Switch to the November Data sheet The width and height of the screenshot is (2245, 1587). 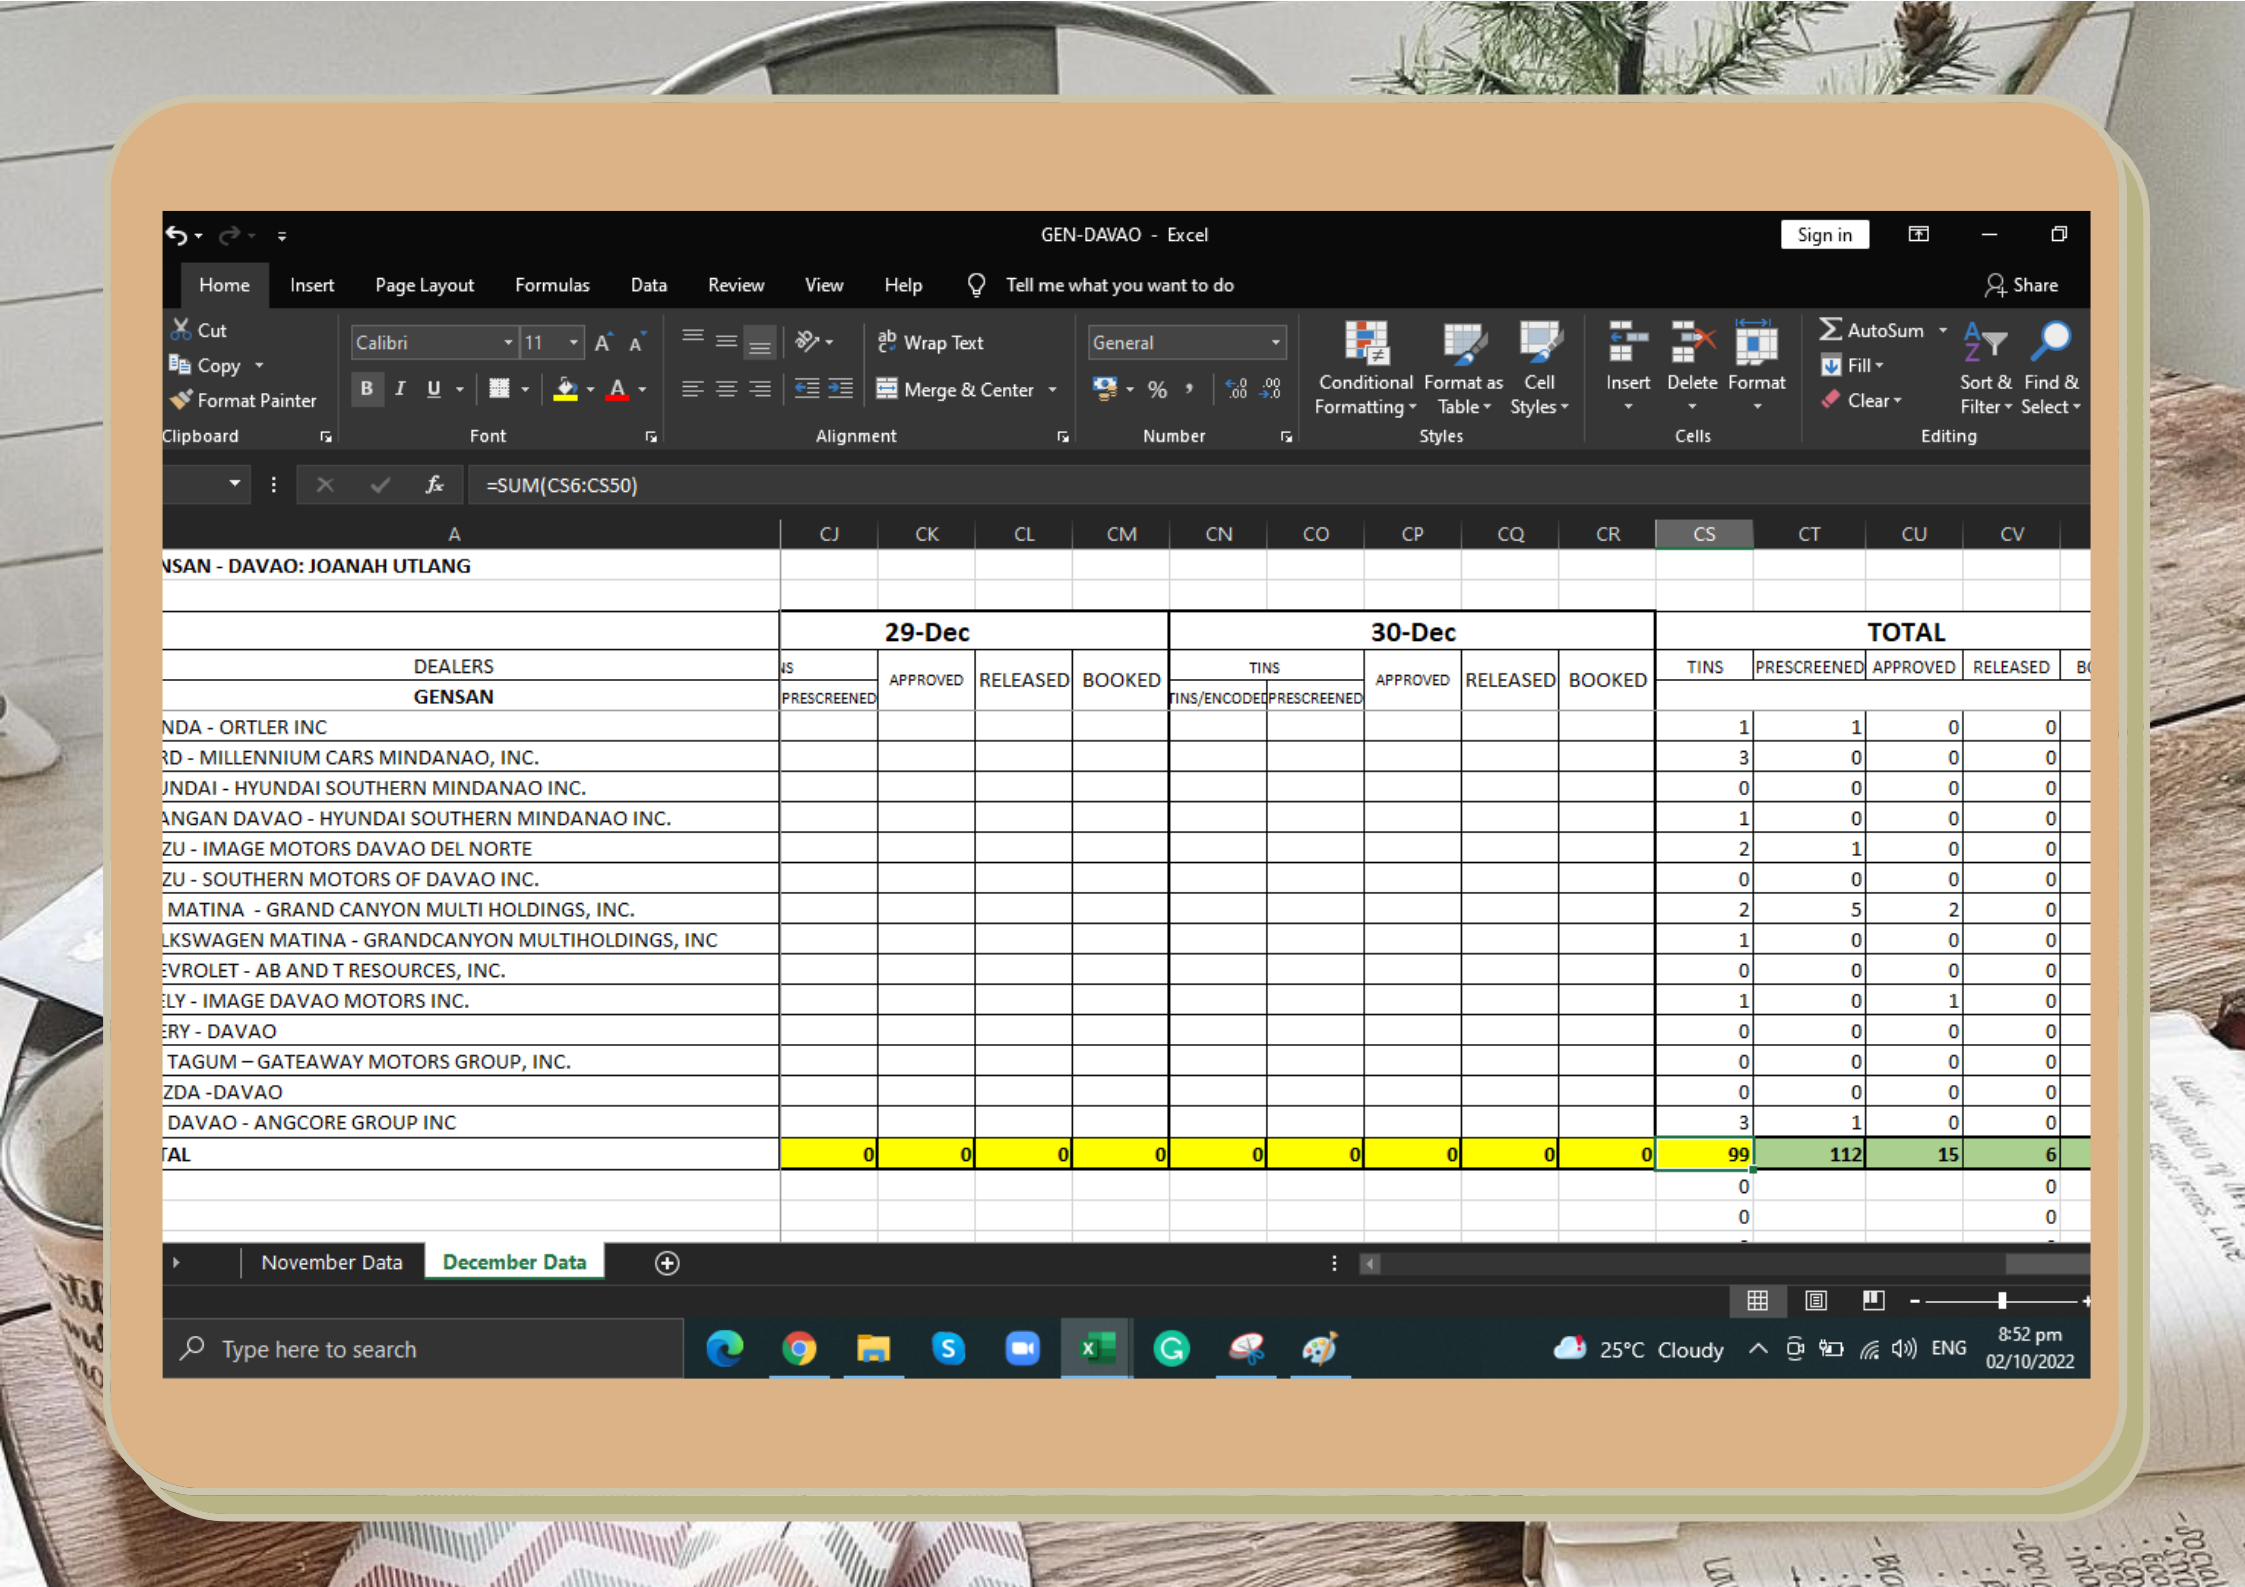(x=331, y=1263)
